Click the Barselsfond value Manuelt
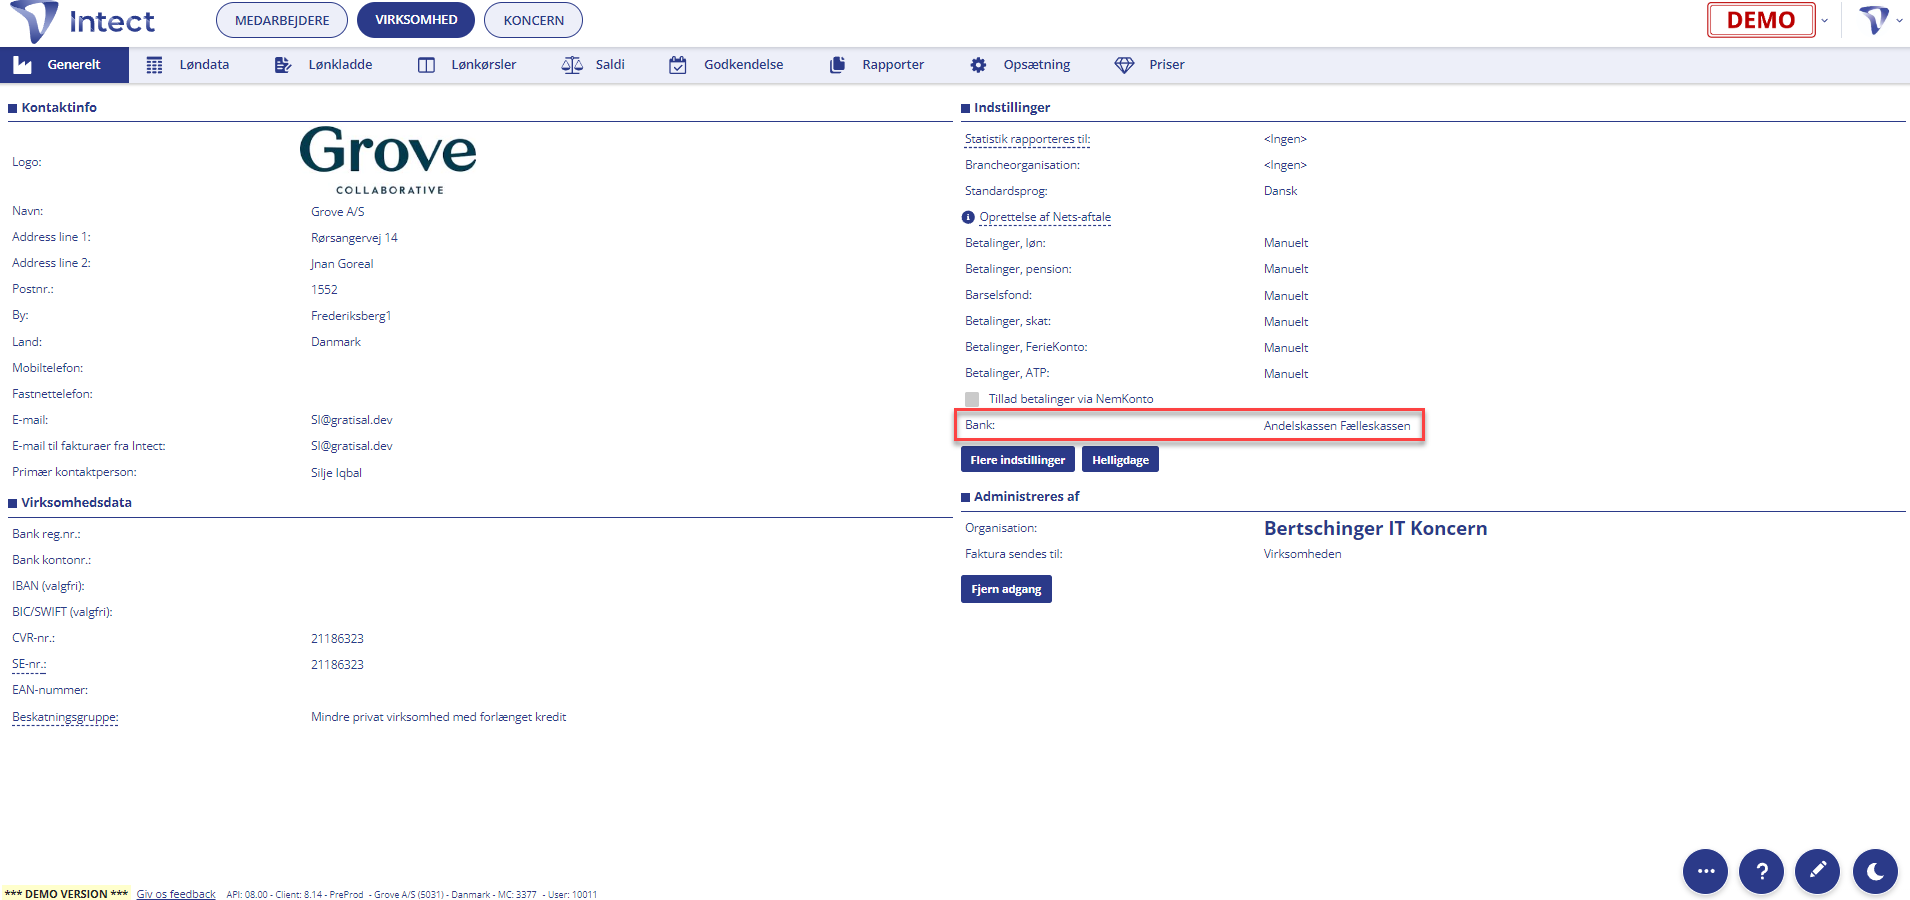 pos(1286,296)
